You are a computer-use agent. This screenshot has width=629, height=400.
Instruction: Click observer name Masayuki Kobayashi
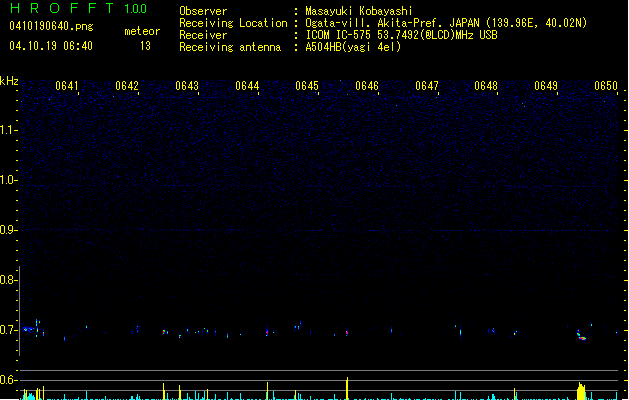click(x=359, y=11)
